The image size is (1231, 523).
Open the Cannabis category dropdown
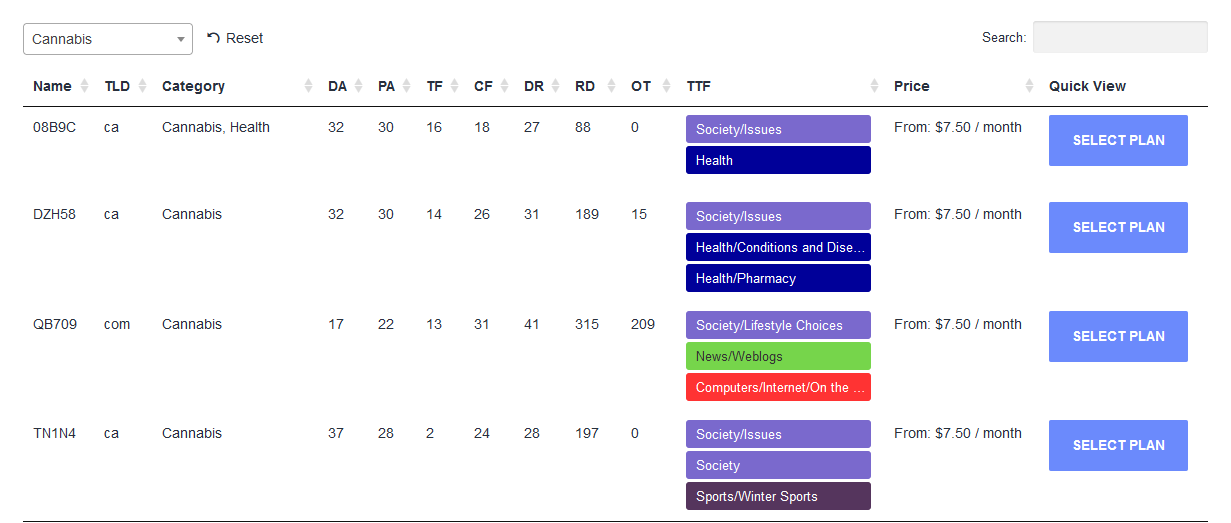(108, 39)
